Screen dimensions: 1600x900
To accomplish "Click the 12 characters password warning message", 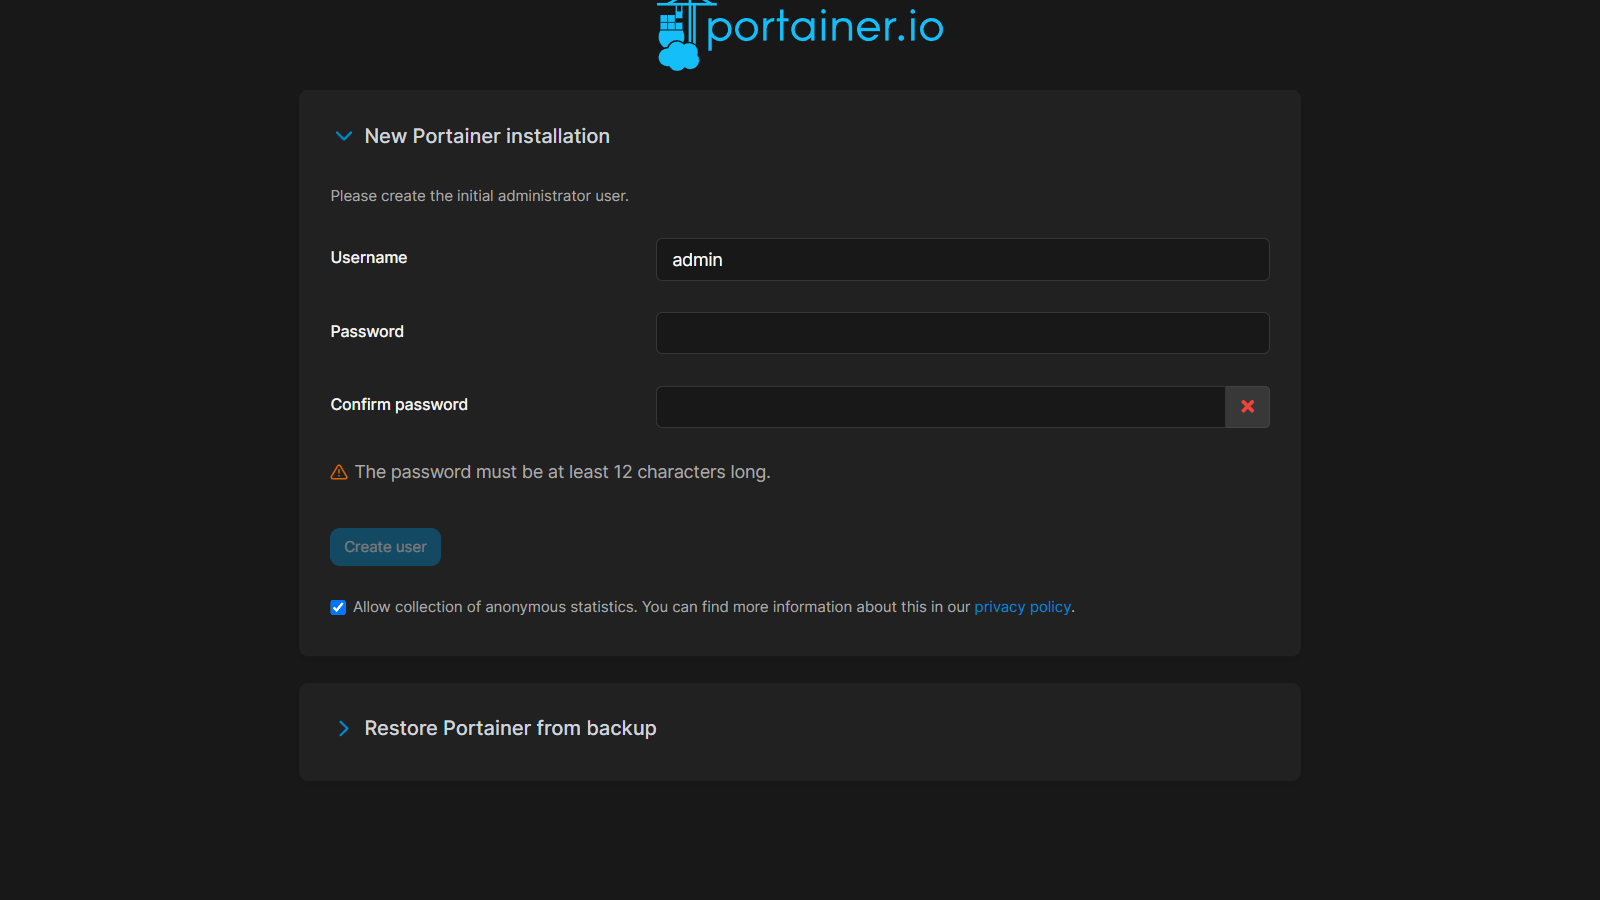I will pyautogui.click(x=562, y=472).
